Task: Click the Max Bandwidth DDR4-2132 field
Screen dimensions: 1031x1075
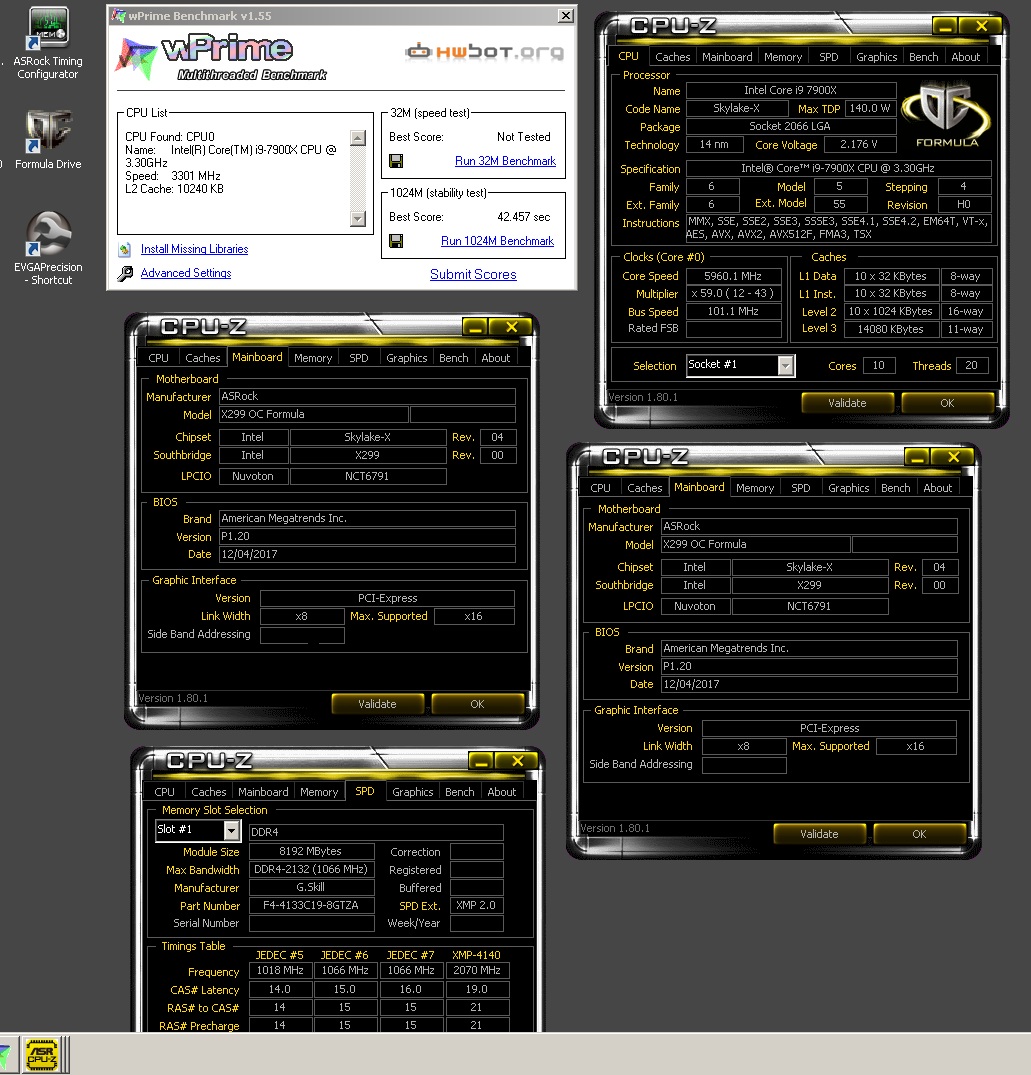Action: [311, 870]
